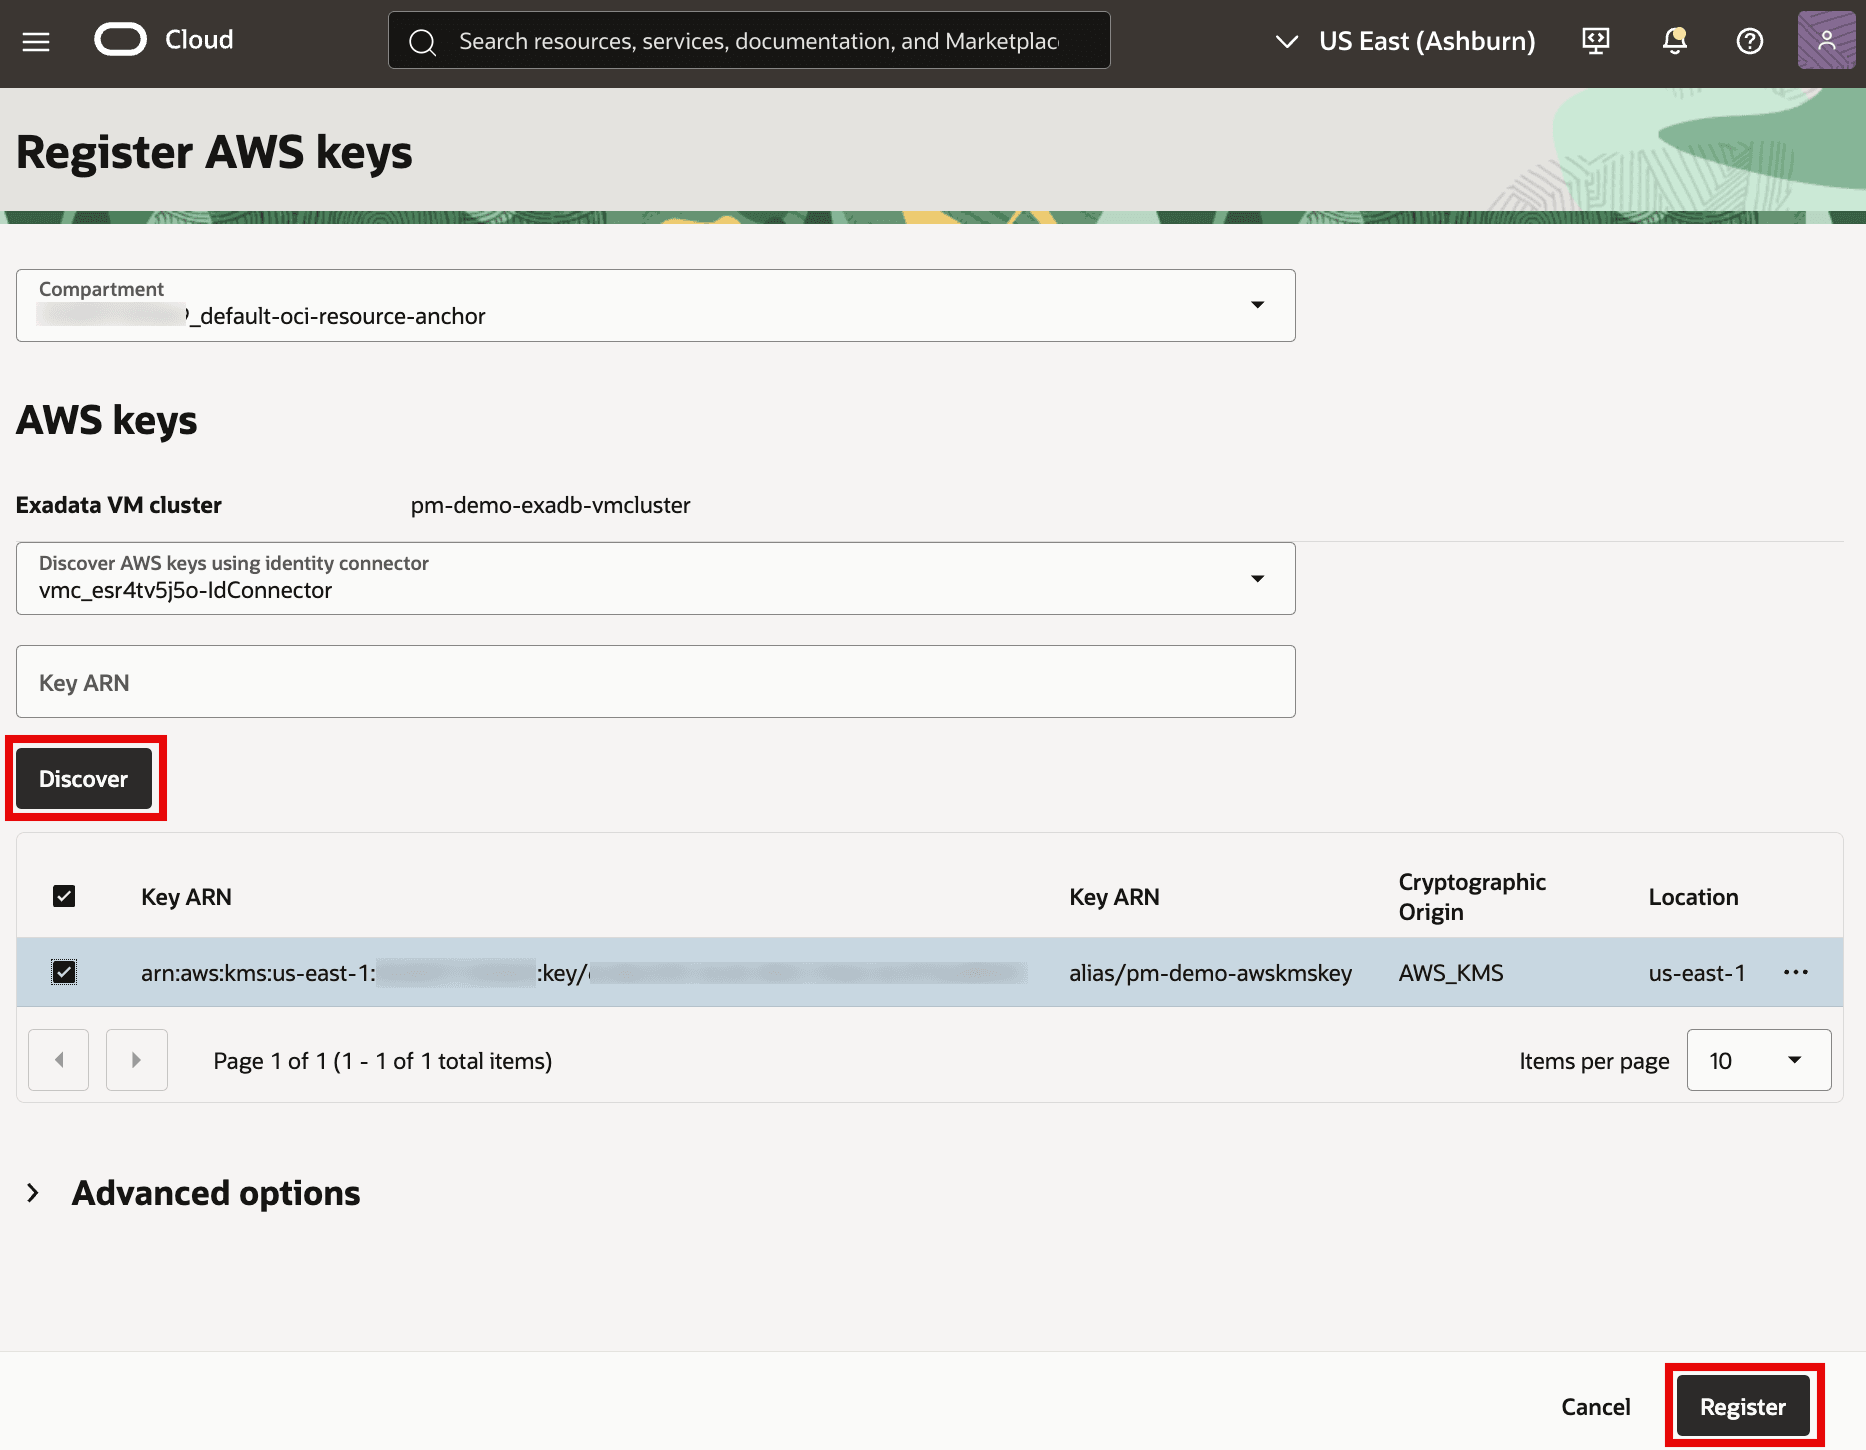The height and width of the screenshot is (1450, 1866).
Task: Click the us-east-1 location cell
Action: coord(1697,973)
